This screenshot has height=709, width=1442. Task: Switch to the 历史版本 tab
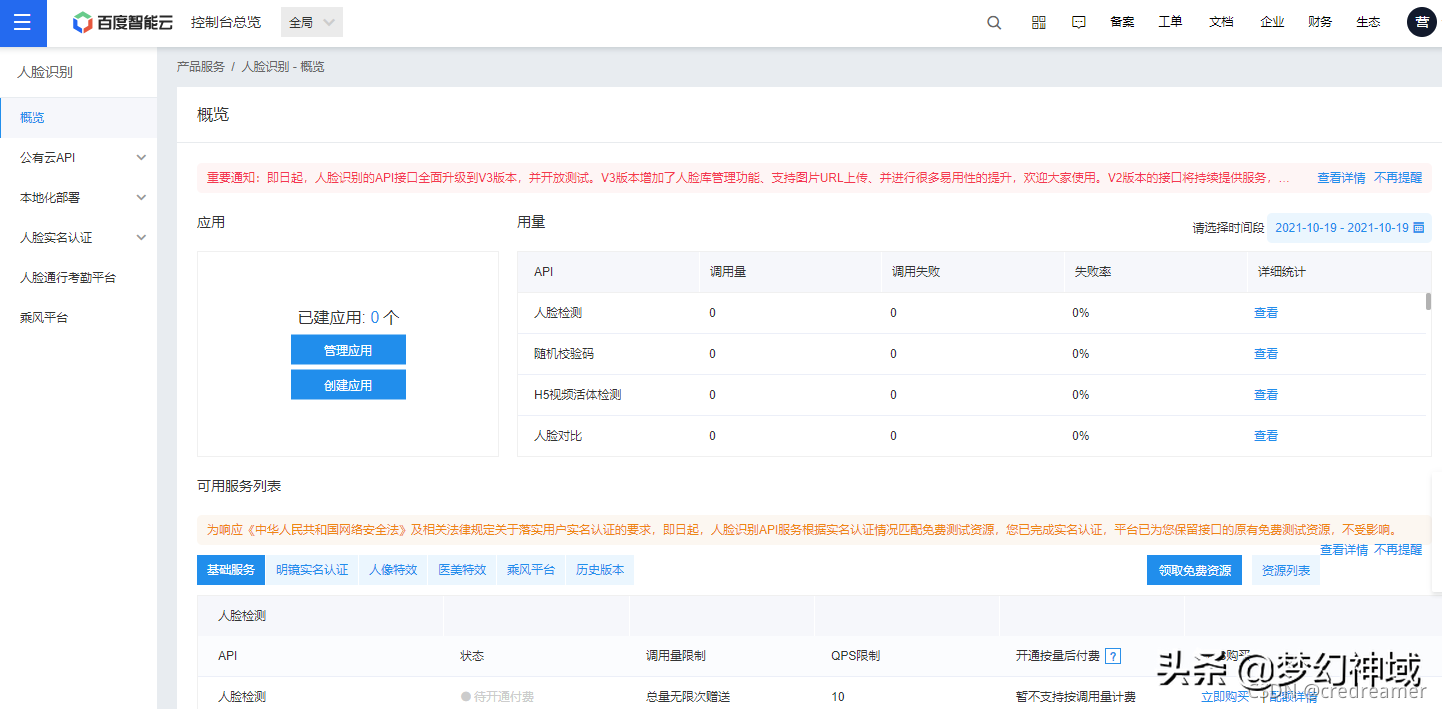coord(600,570)
